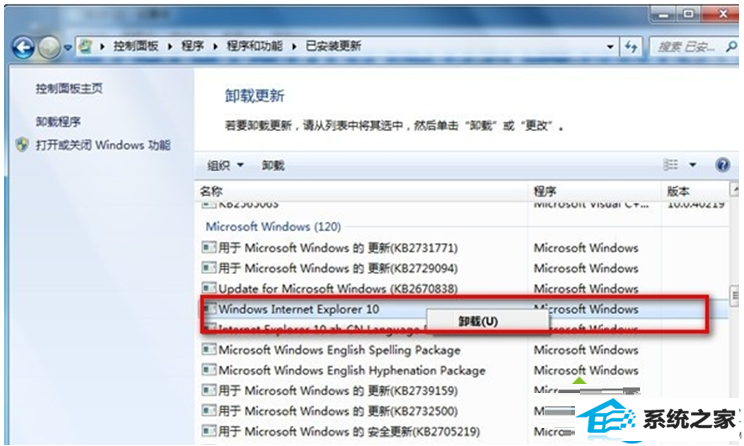
Task: Click the icon of the KB2670838 update
Action: [209, 288]
